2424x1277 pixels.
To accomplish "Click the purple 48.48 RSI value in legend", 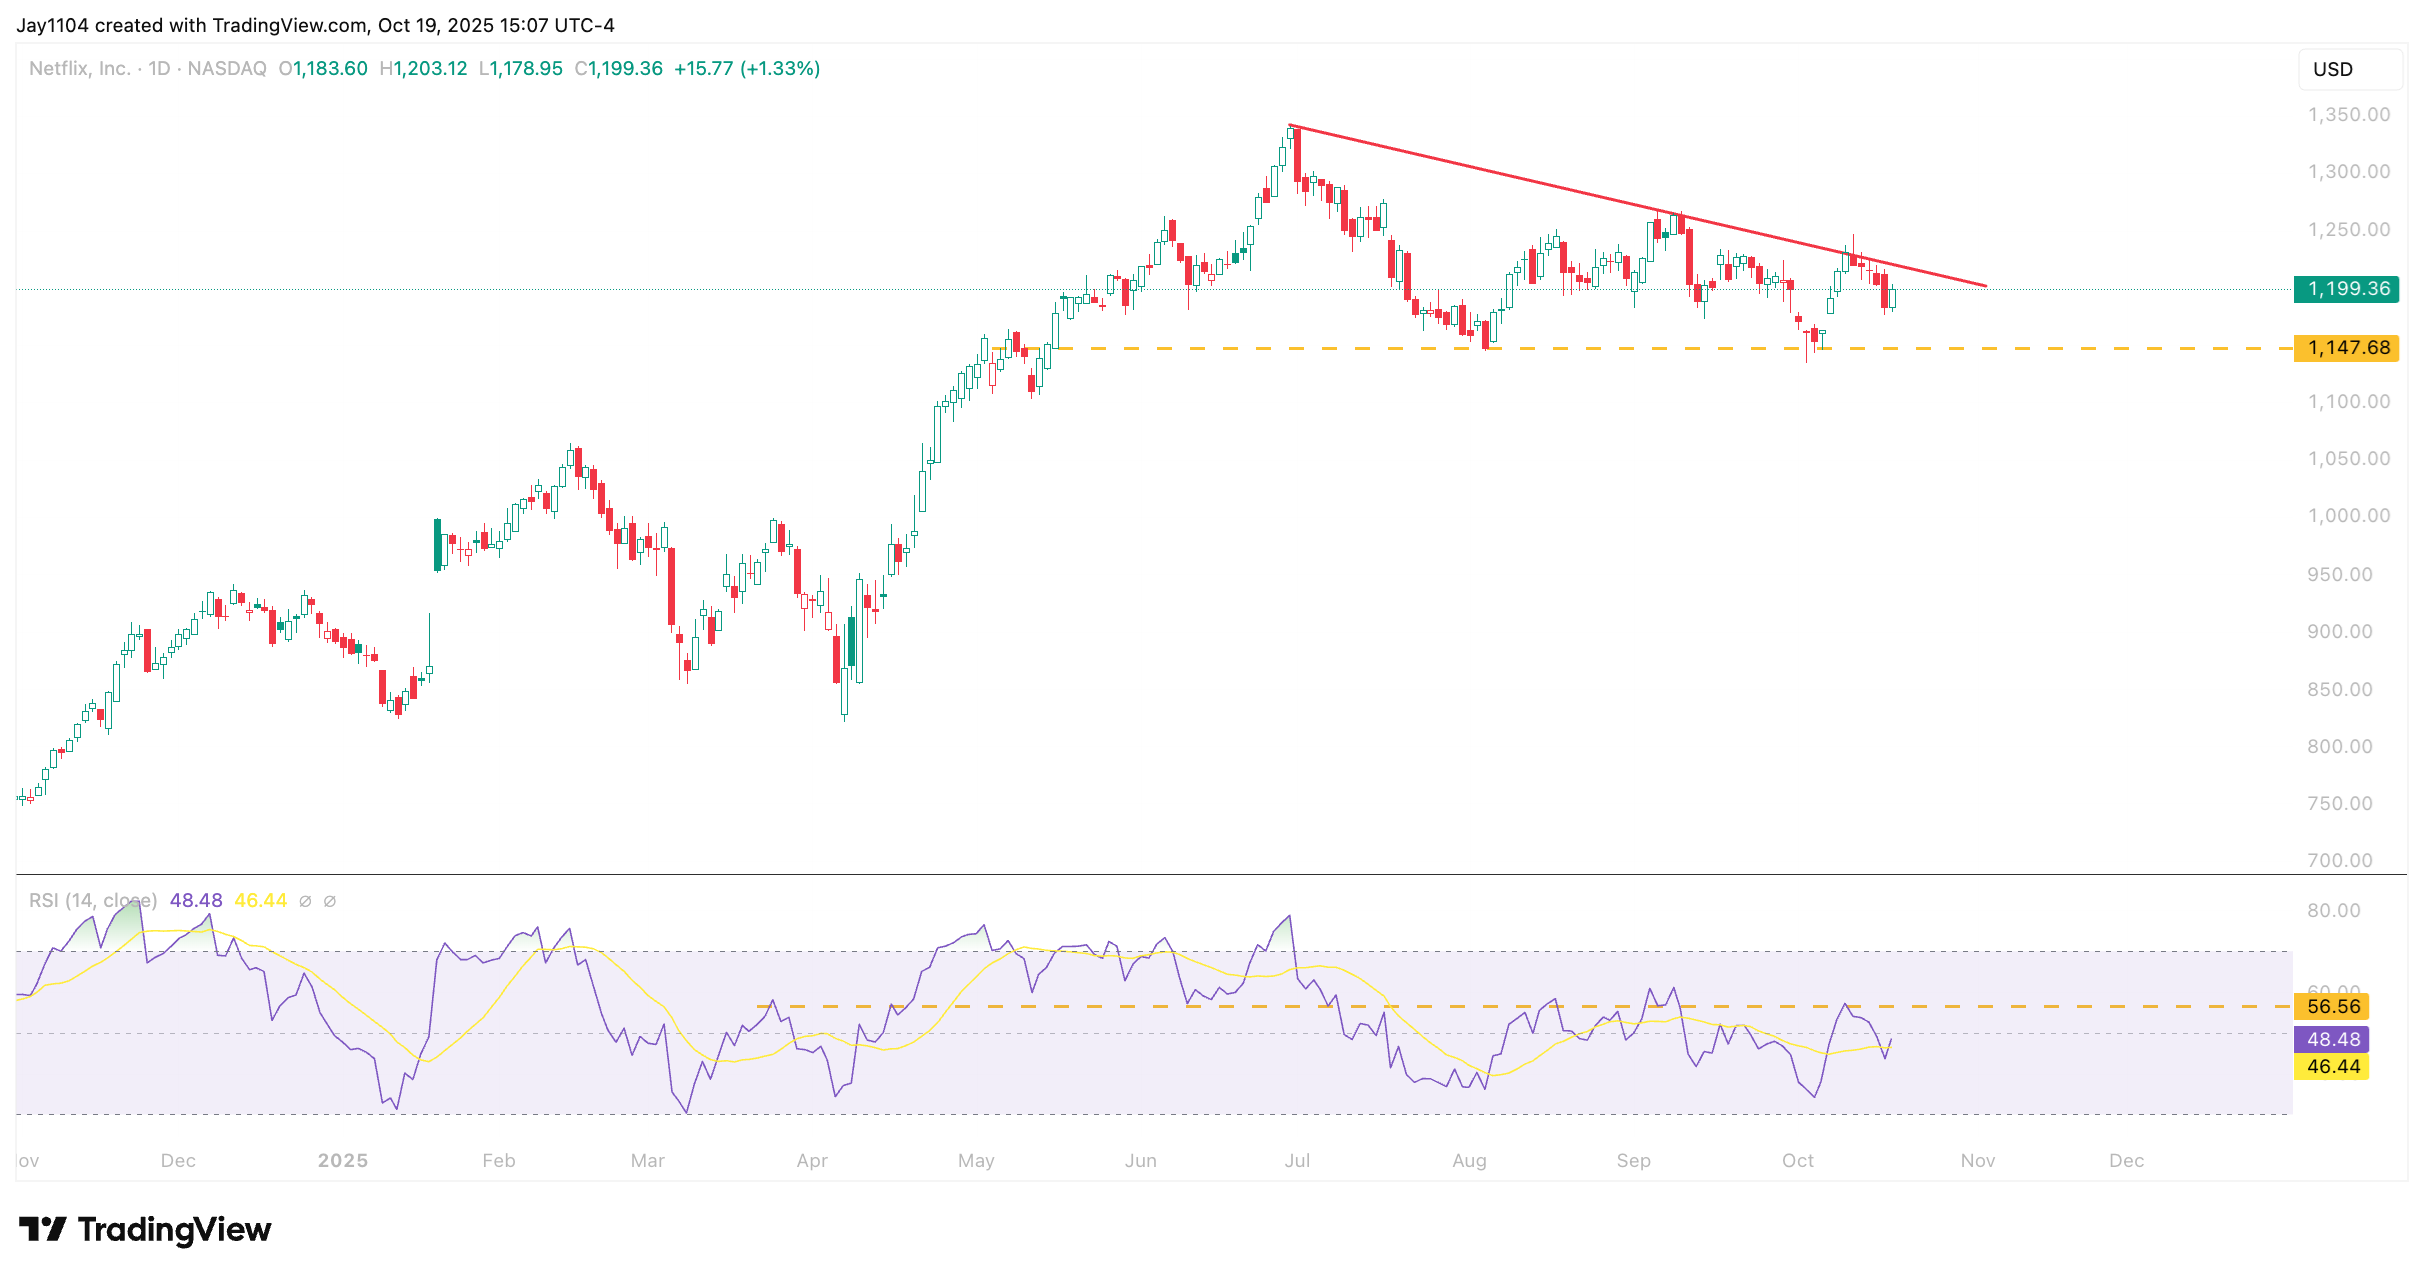I will pos(196,901).
